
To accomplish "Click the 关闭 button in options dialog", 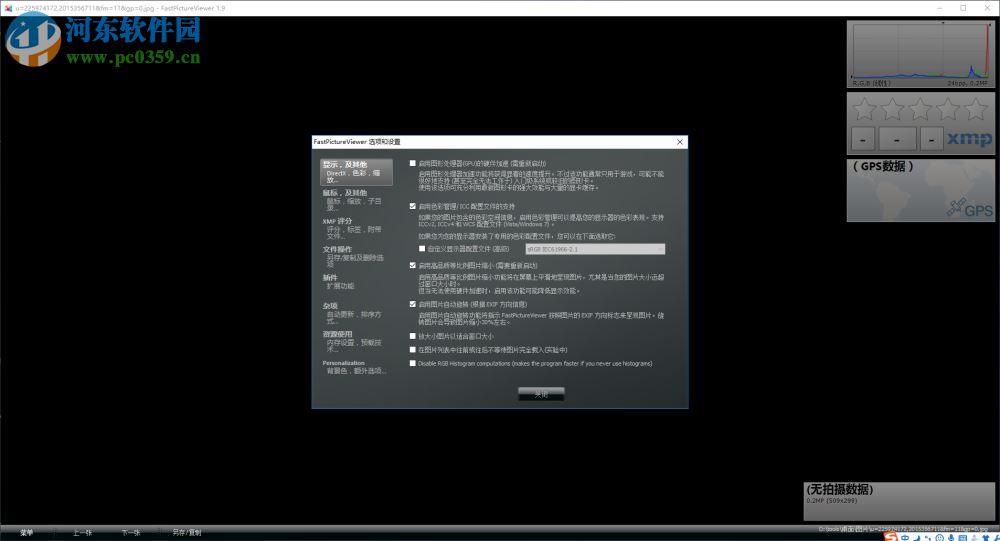I will [x=541, y=394].
